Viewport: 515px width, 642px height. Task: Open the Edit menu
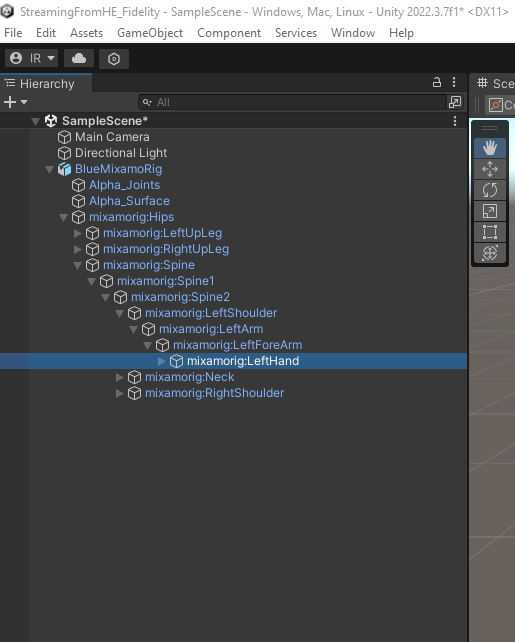click(x=46, y=33)
